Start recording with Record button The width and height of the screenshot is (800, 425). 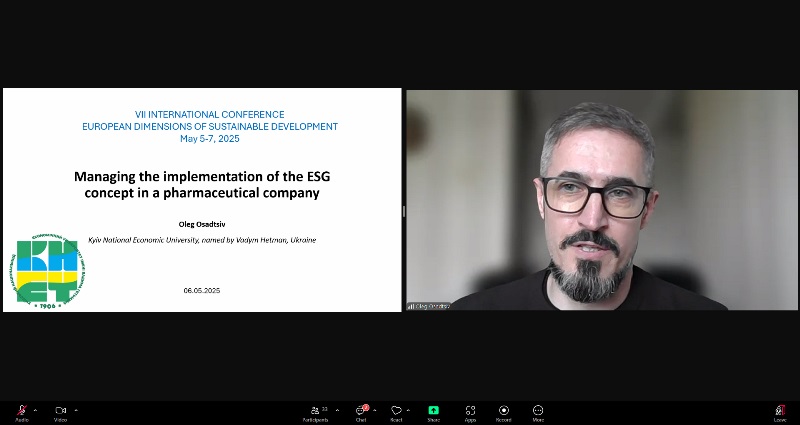click(x=504, y=412)
